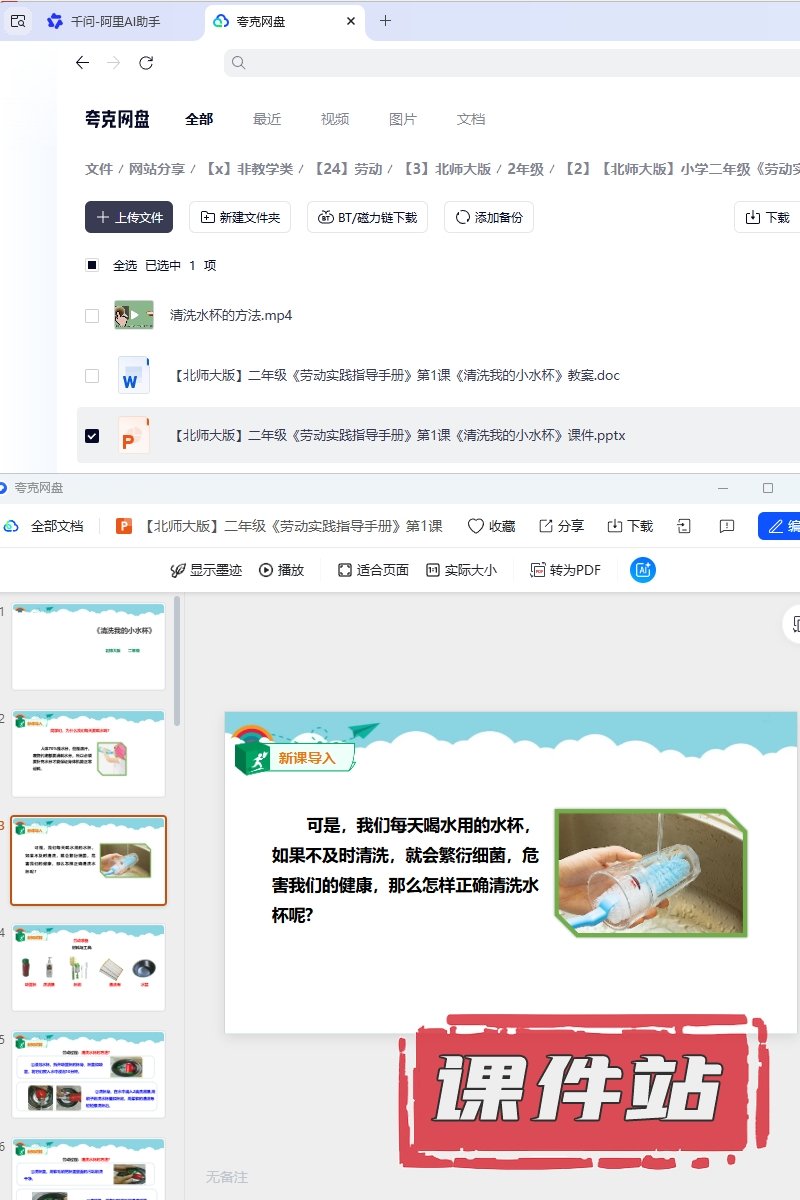The image size is (800, 1200).
Task: Click 收藏 heart icon
Action: [491, 526]
